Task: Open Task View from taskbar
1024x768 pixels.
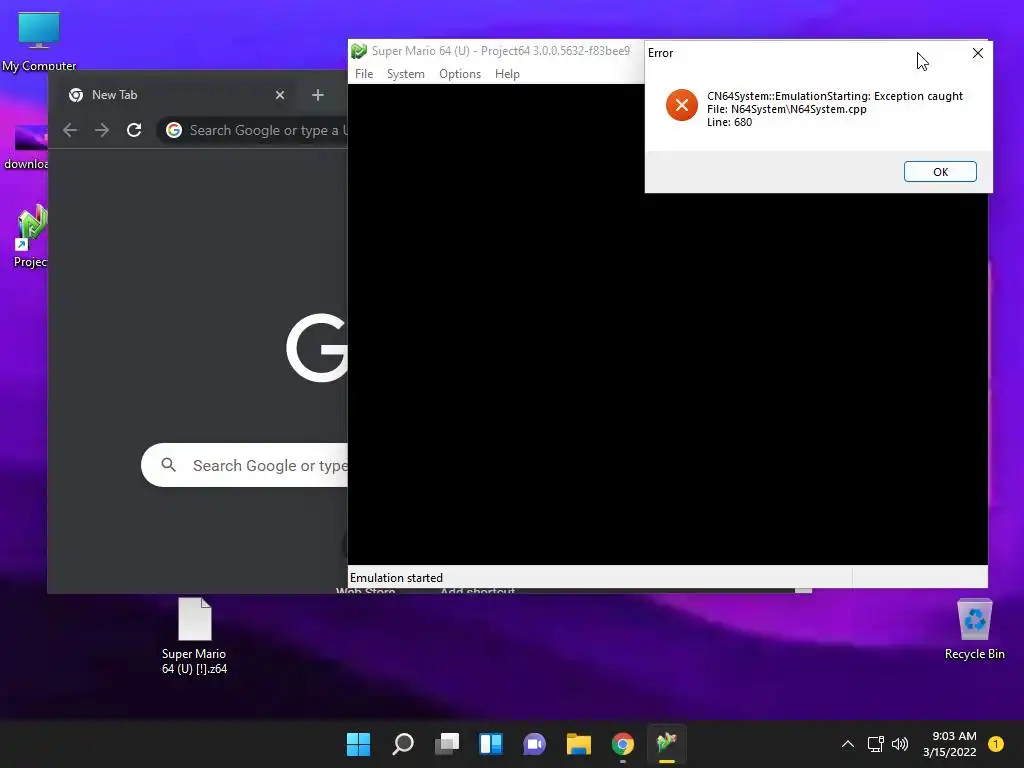Action: click(x=447, y=744)
